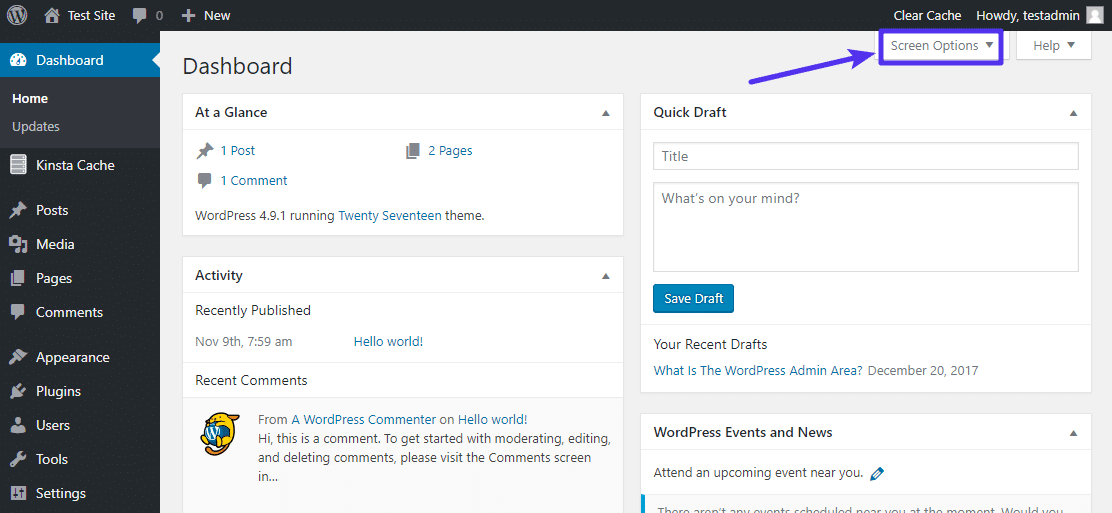Open the Twenty Seventeen theme link
This screenshot has height=513, width=1112.
coord(389,215)
